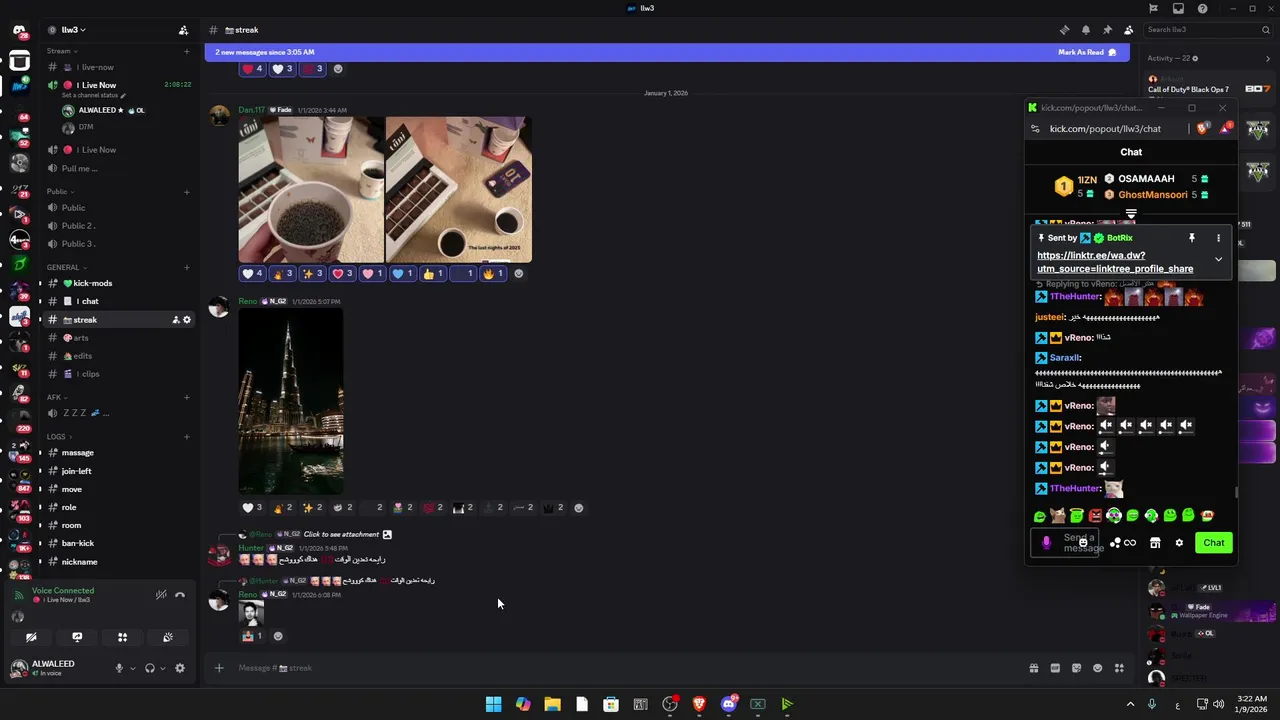Open Kick chat settings gear
1280x720 pixels.
coord(1179,543)
